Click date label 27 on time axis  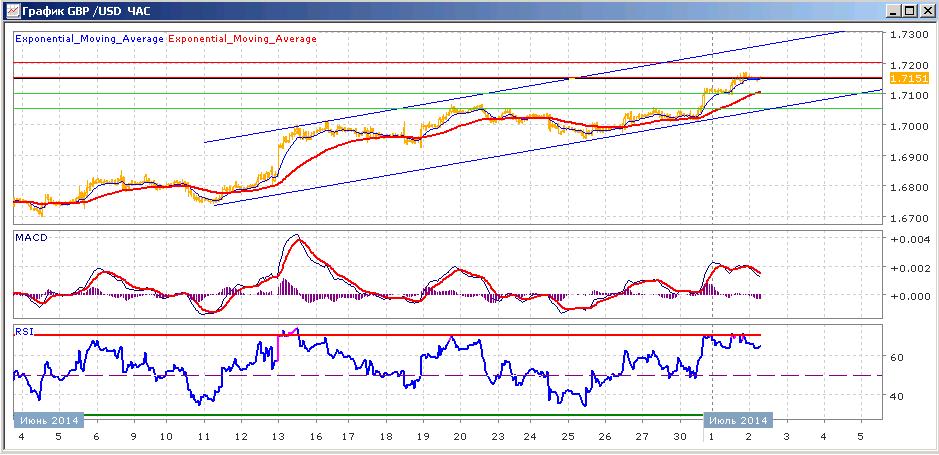641,436
